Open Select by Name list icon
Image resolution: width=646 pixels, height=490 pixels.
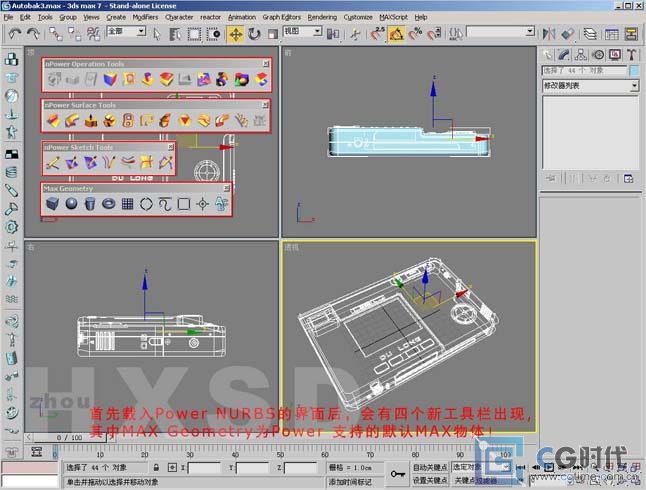[175, 34]
